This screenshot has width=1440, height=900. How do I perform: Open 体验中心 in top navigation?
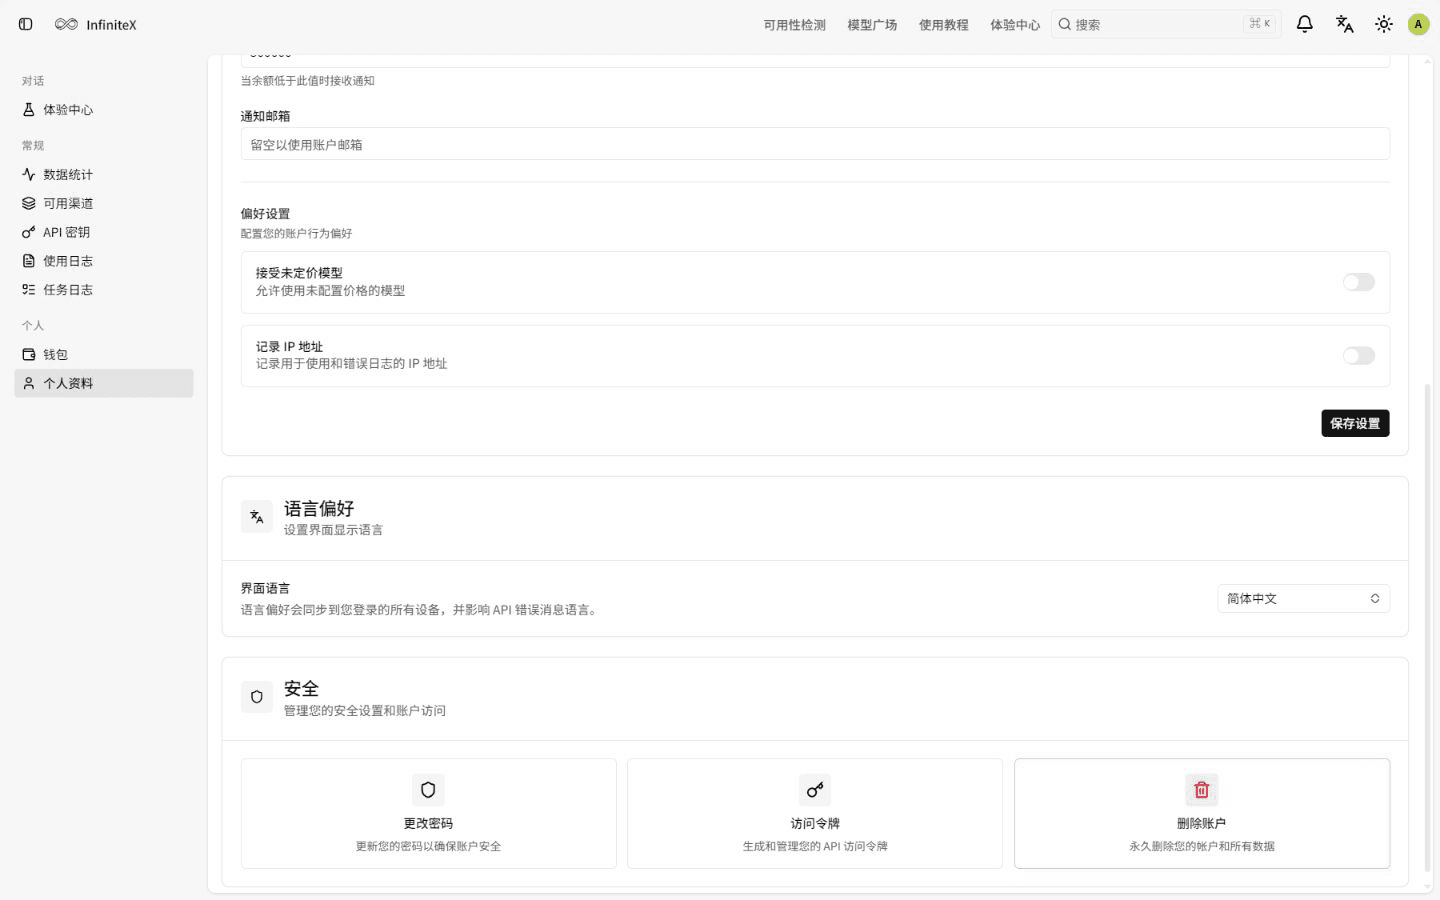[x=1015, y=25]
